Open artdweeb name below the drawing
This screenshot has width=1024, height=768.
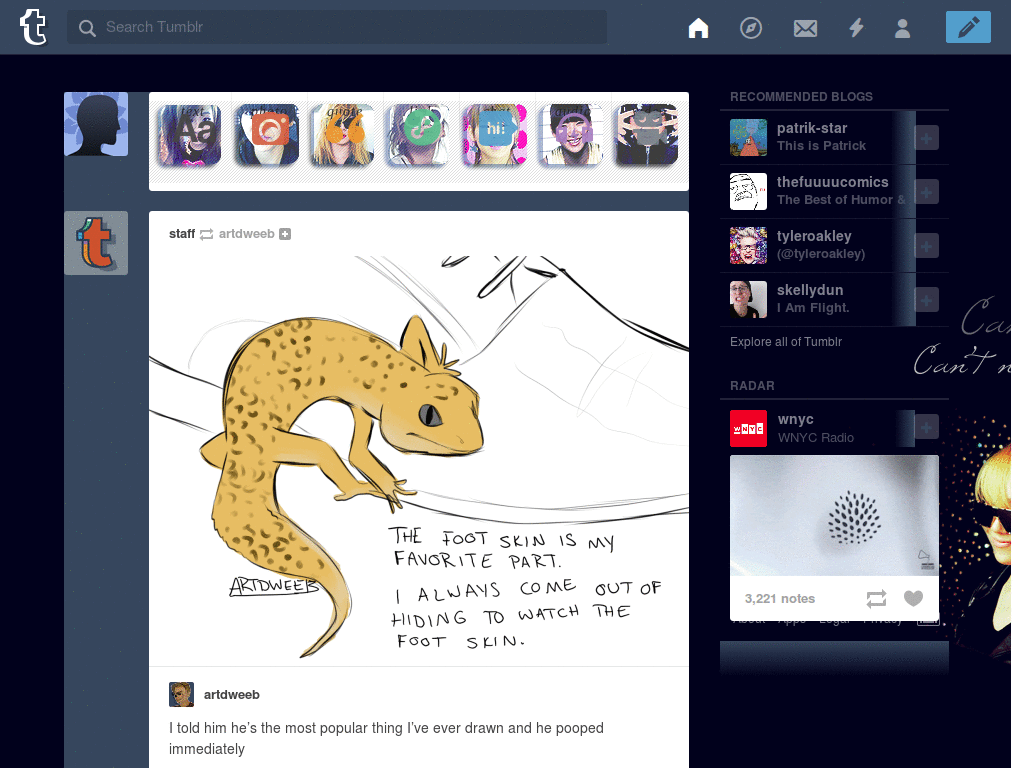coord(231,695)
